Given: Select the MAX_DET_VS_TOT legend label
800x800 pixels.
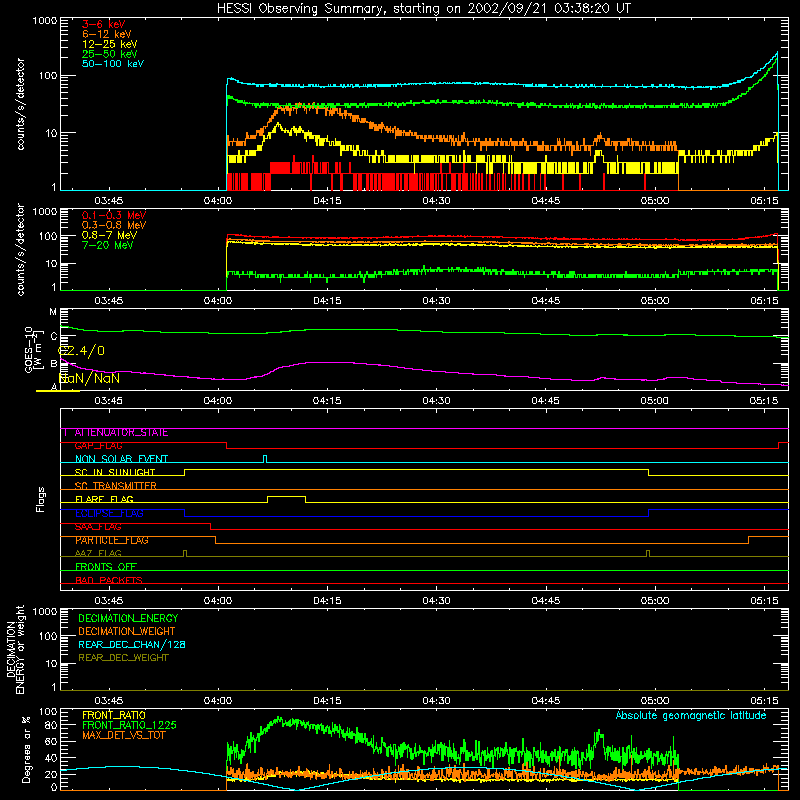Looking at the screenshot, I should click(x=124, y=735).
